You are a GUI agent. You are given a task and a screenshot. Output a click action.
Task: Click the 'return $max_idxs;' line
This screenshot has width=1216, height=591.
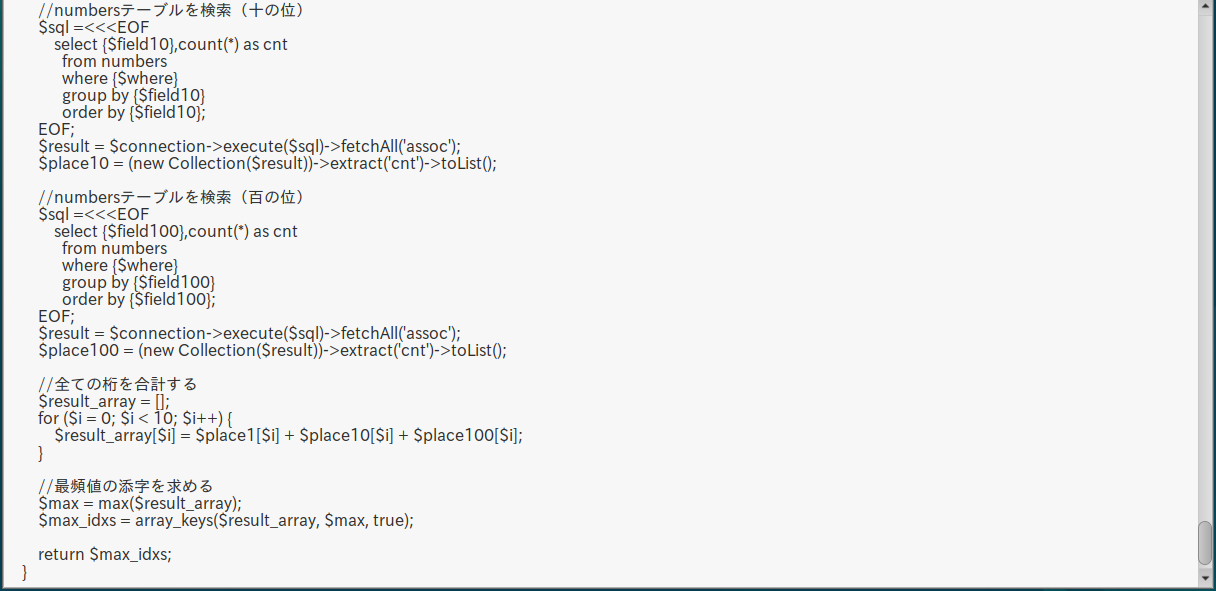coord(105,554)
